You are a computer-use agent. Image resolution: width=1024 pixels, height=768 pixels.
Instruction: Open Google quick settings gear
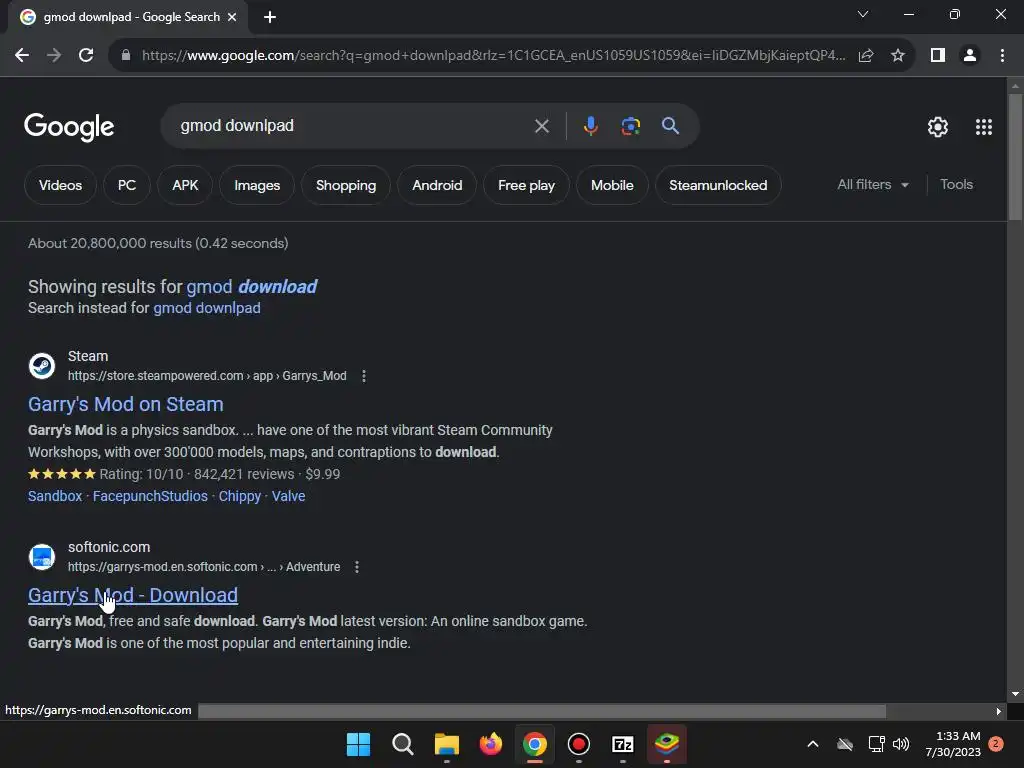point(938,127)
